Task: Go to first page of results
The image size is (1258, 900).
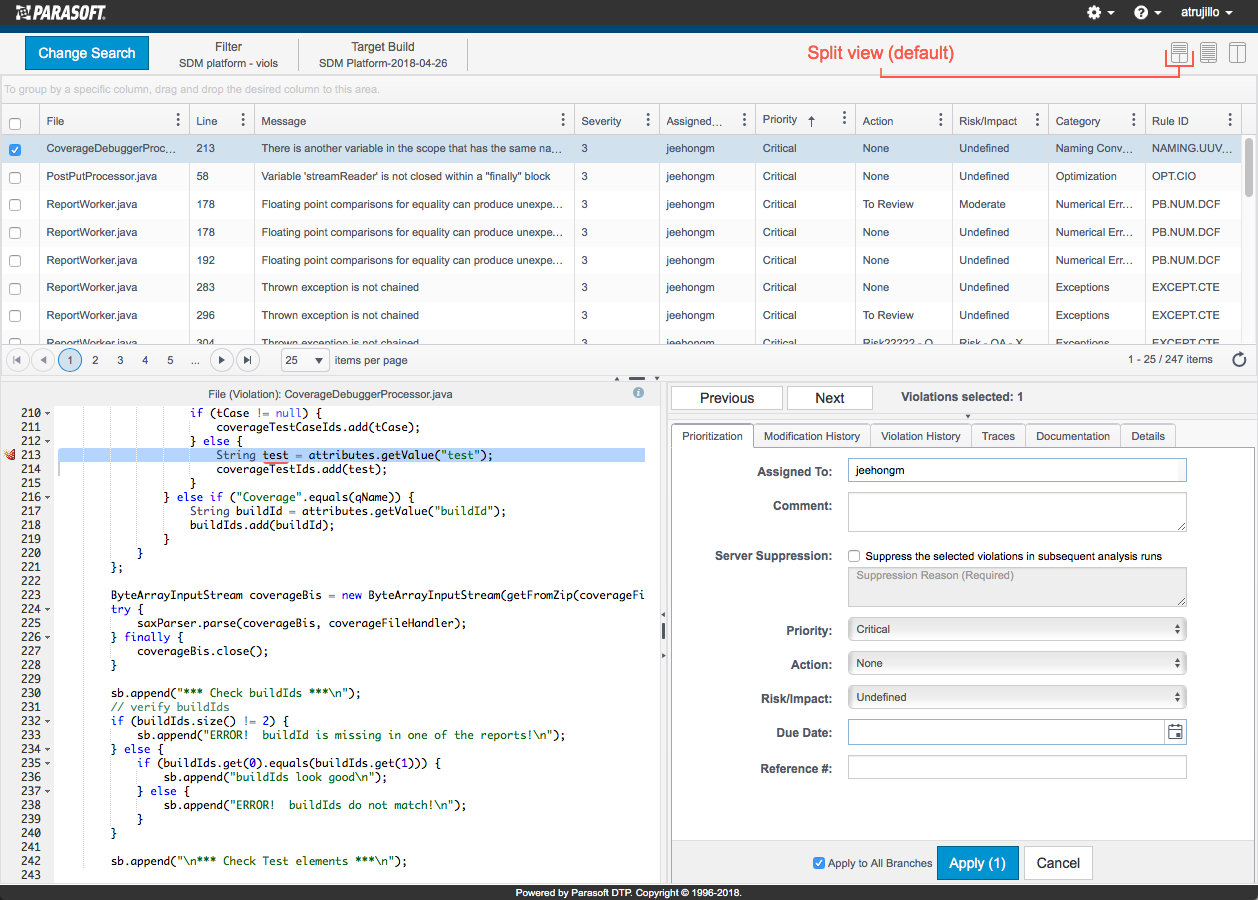Action: 18,360
